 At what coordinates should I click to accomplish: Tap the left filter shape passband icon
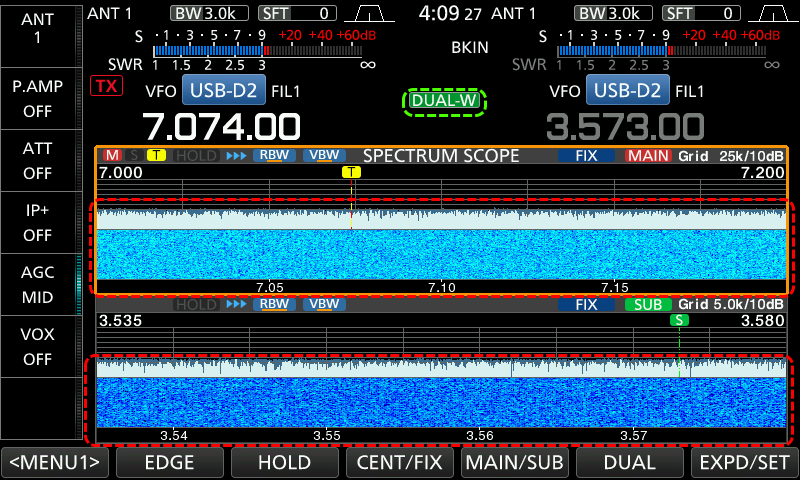tap(370, 13)
